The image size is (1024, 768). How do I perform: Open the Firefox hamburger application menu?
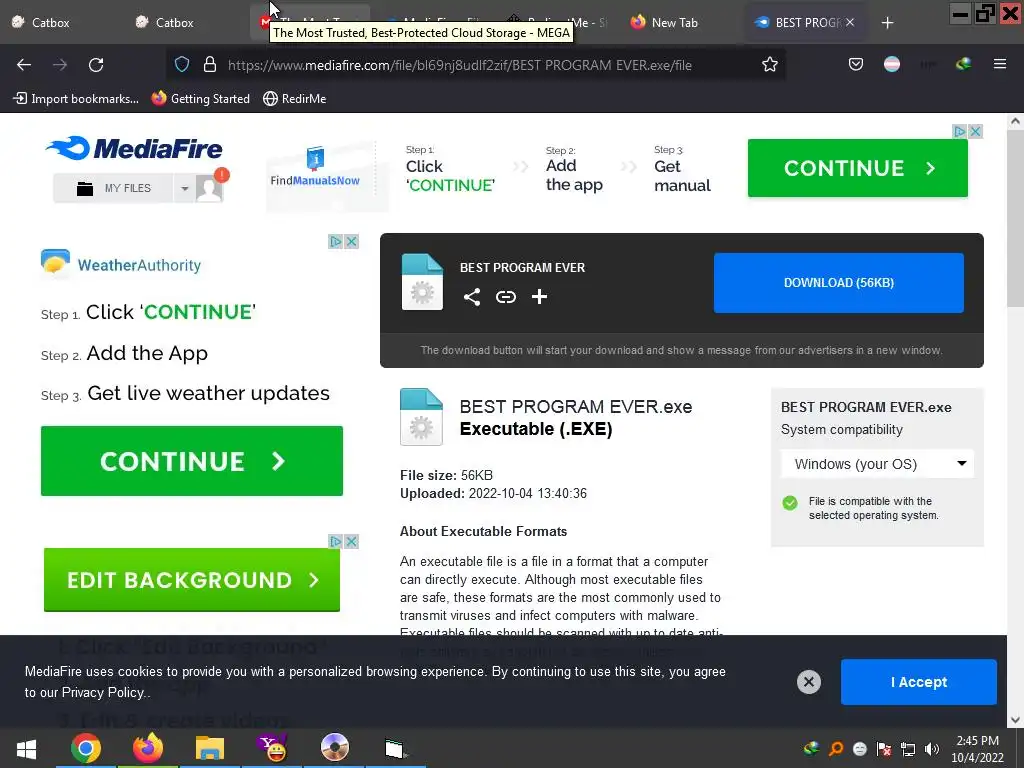pyautogui.click(x=1000, y=64)
